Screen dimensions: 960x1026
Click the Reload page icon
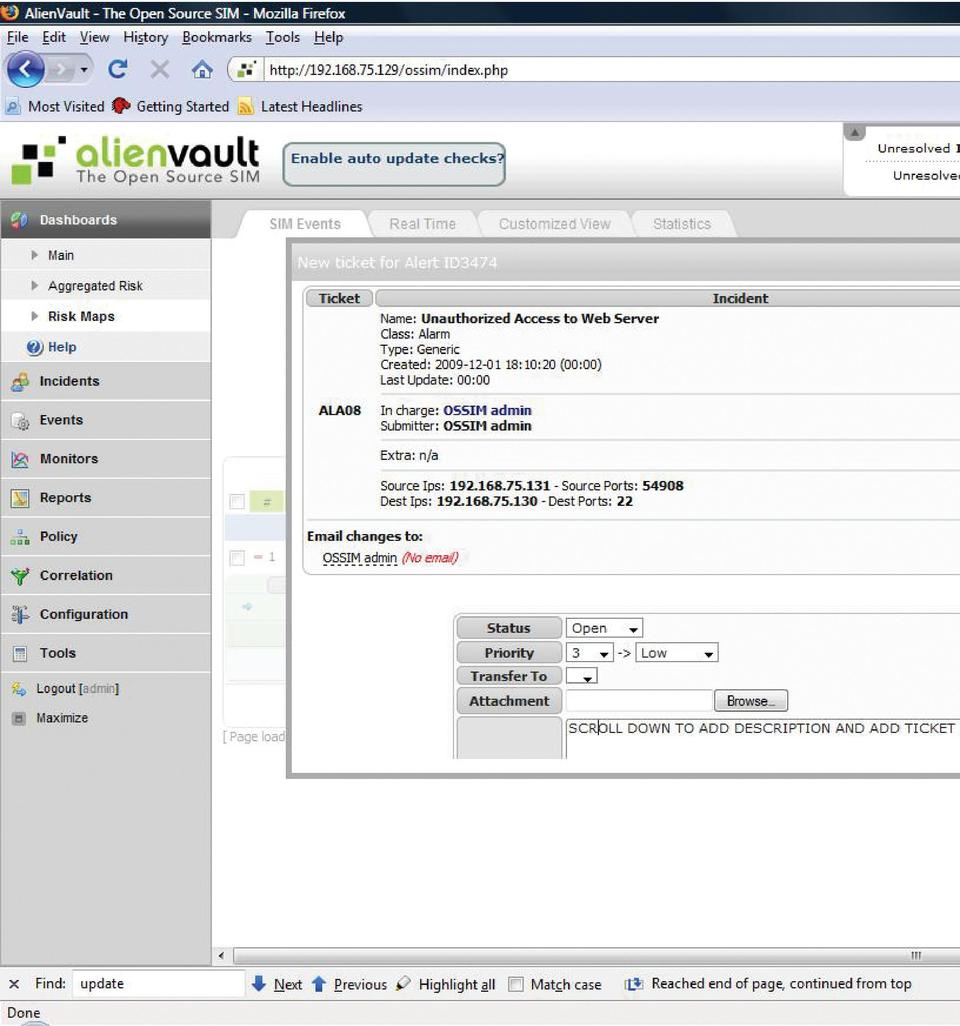point(118,70)
